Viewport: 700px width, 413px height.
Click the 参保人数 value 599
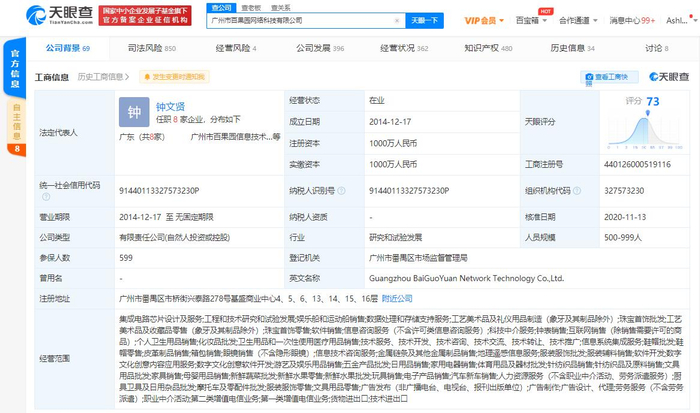pos(126,258)
